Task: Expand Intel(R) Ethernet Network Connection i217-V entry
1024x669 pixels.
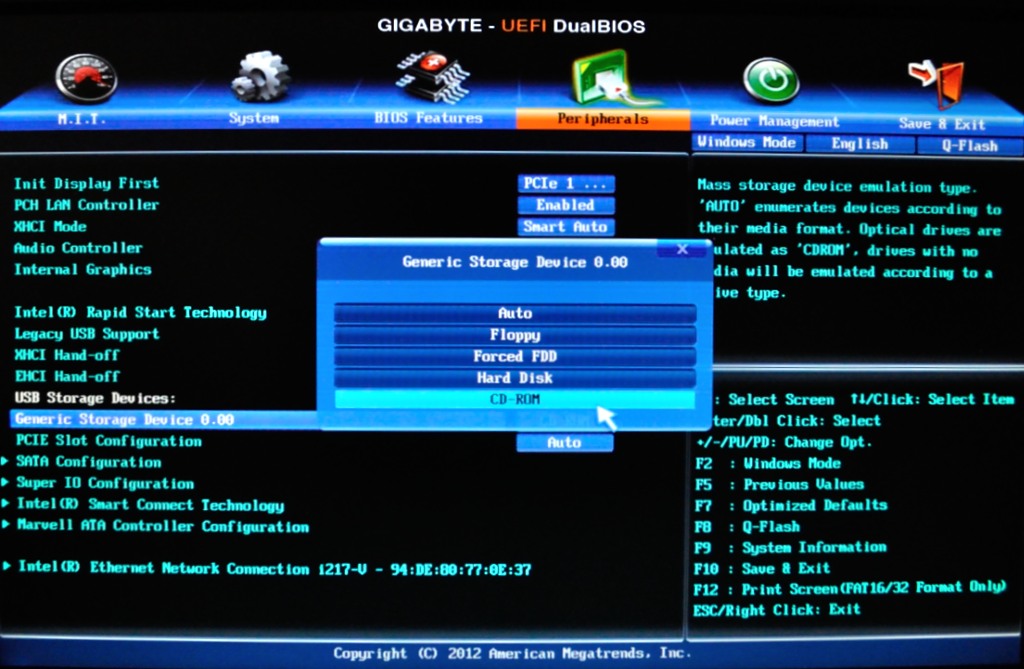Action: pyautogui.click(x=274, y=568)
